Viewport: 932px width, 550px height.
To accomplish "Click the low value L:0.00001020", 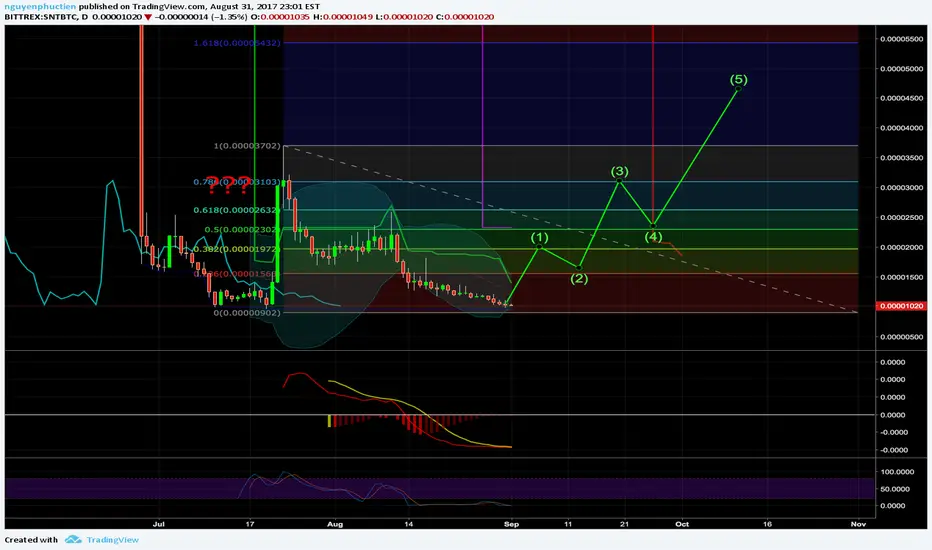I will tap(404, 17).
